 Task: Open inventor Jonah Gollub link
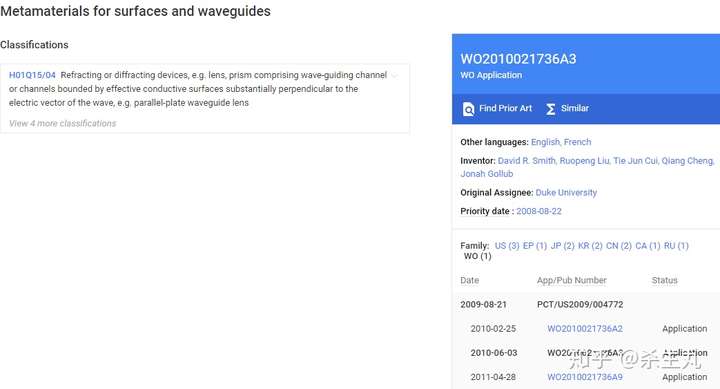487,174
